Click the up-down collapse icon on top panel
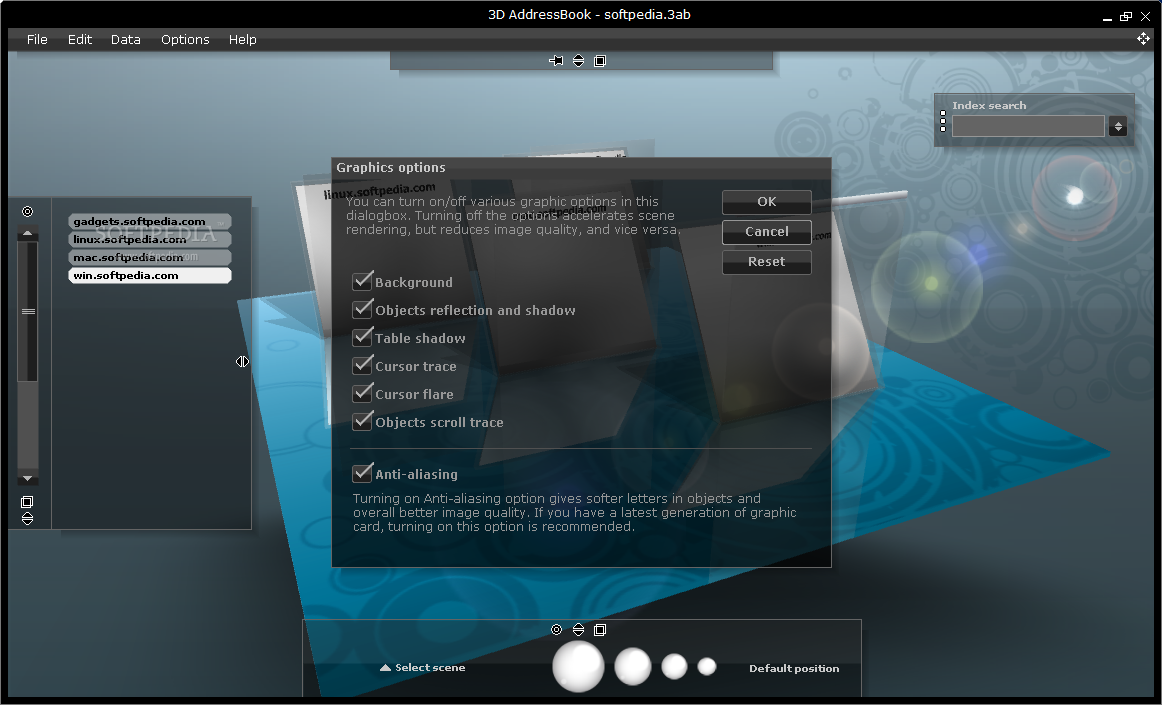The width and height of the screenshot is (1162, 705). (578, 61)
